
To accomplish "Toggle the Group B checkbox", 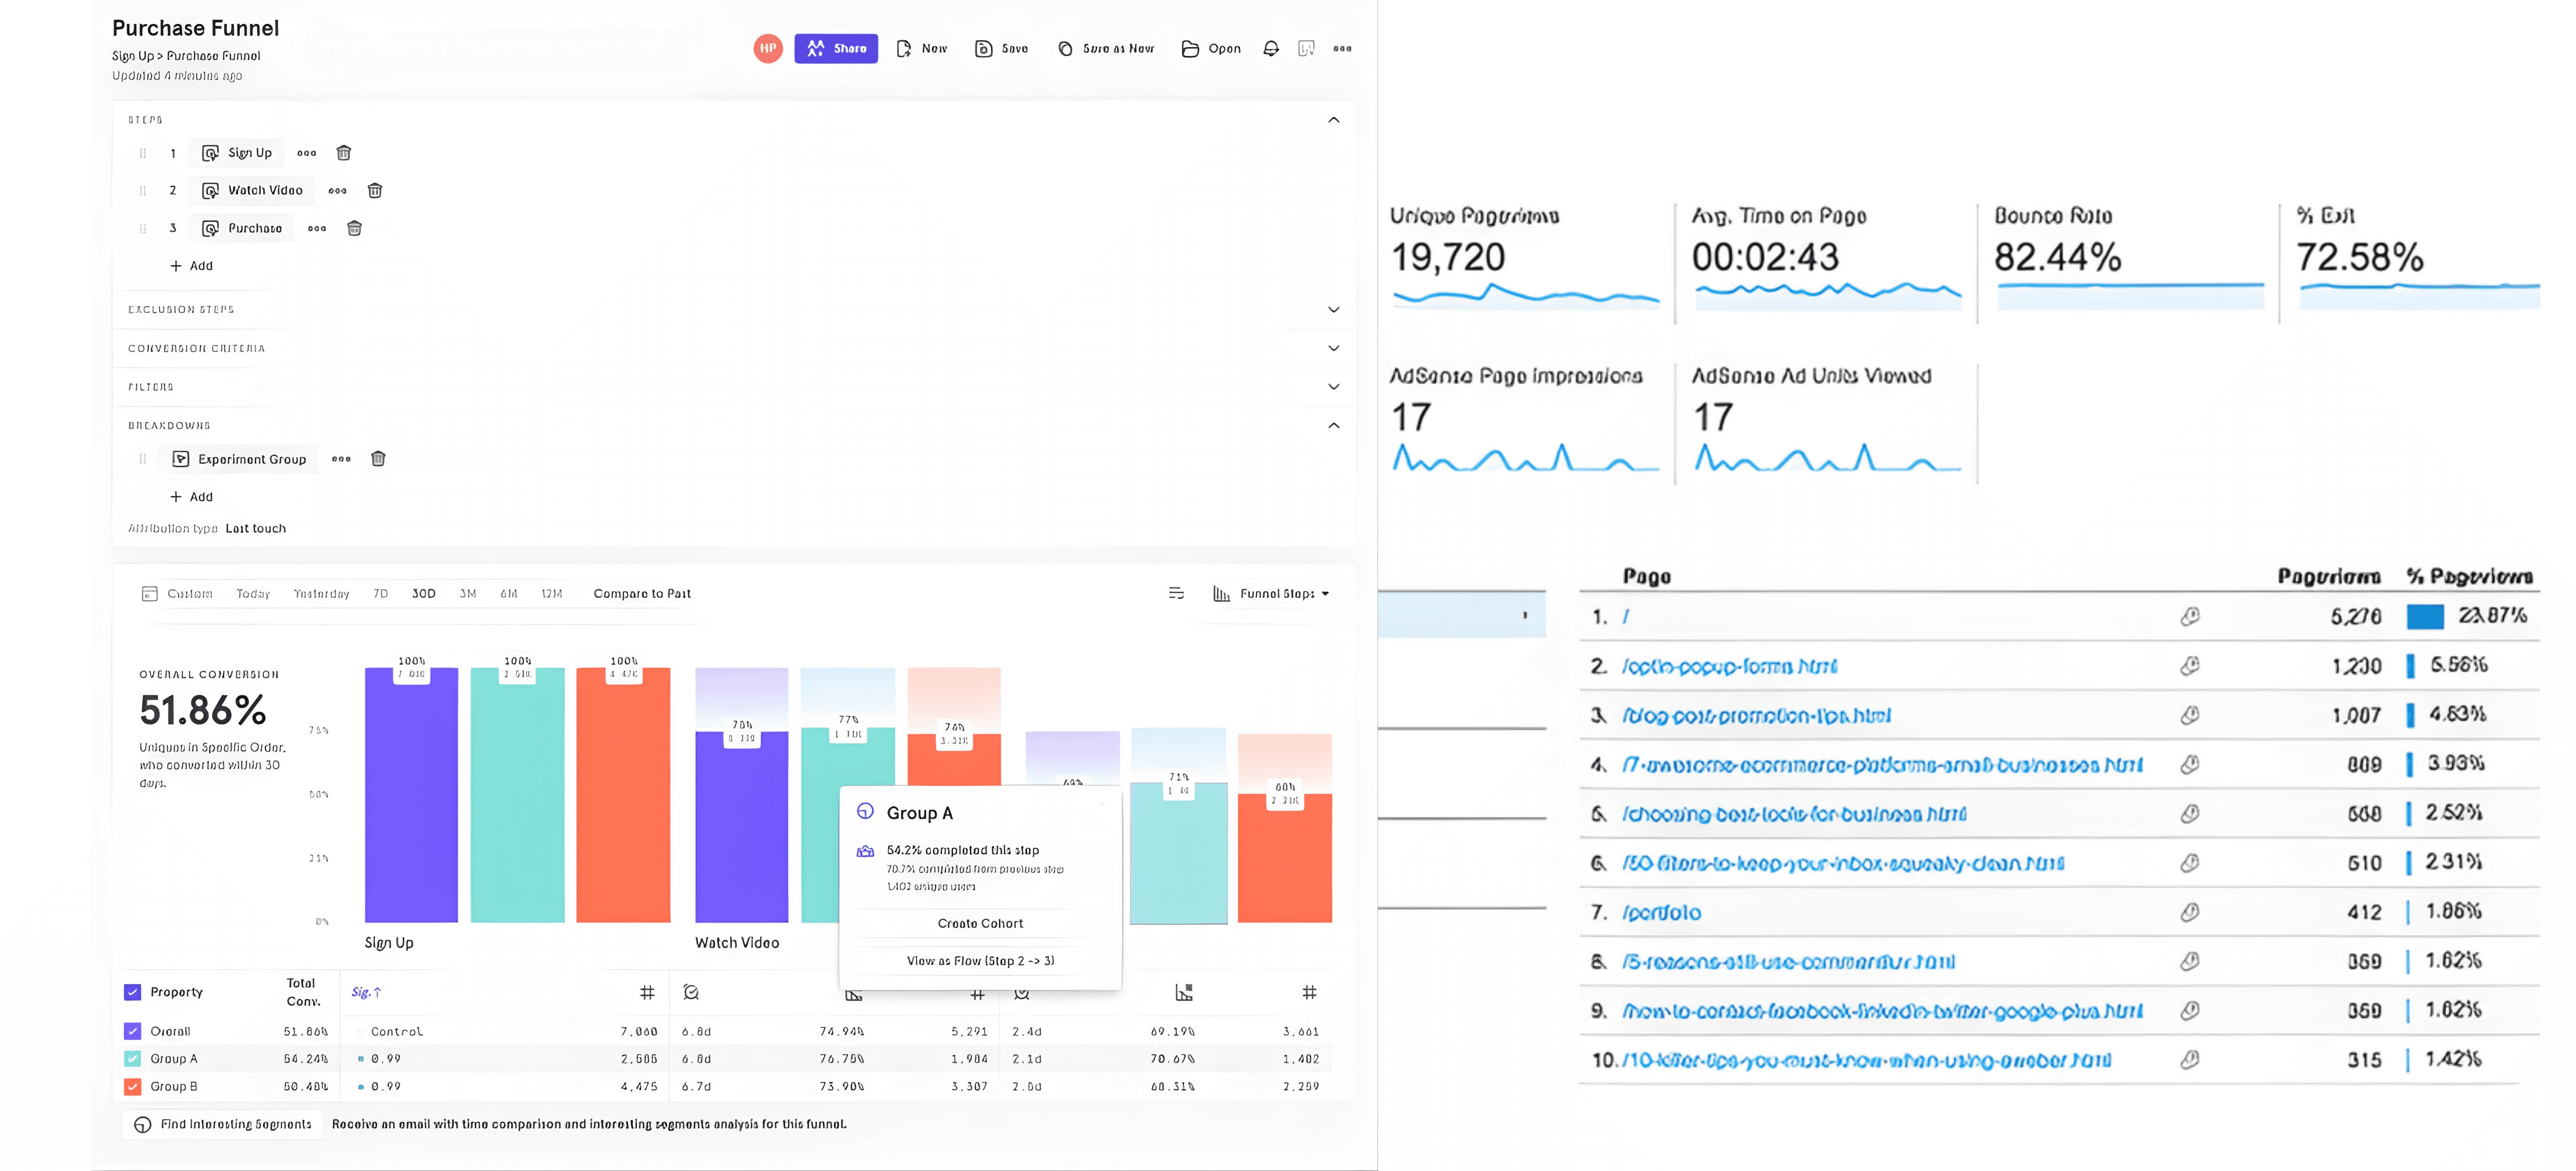I will point(133,1086).
